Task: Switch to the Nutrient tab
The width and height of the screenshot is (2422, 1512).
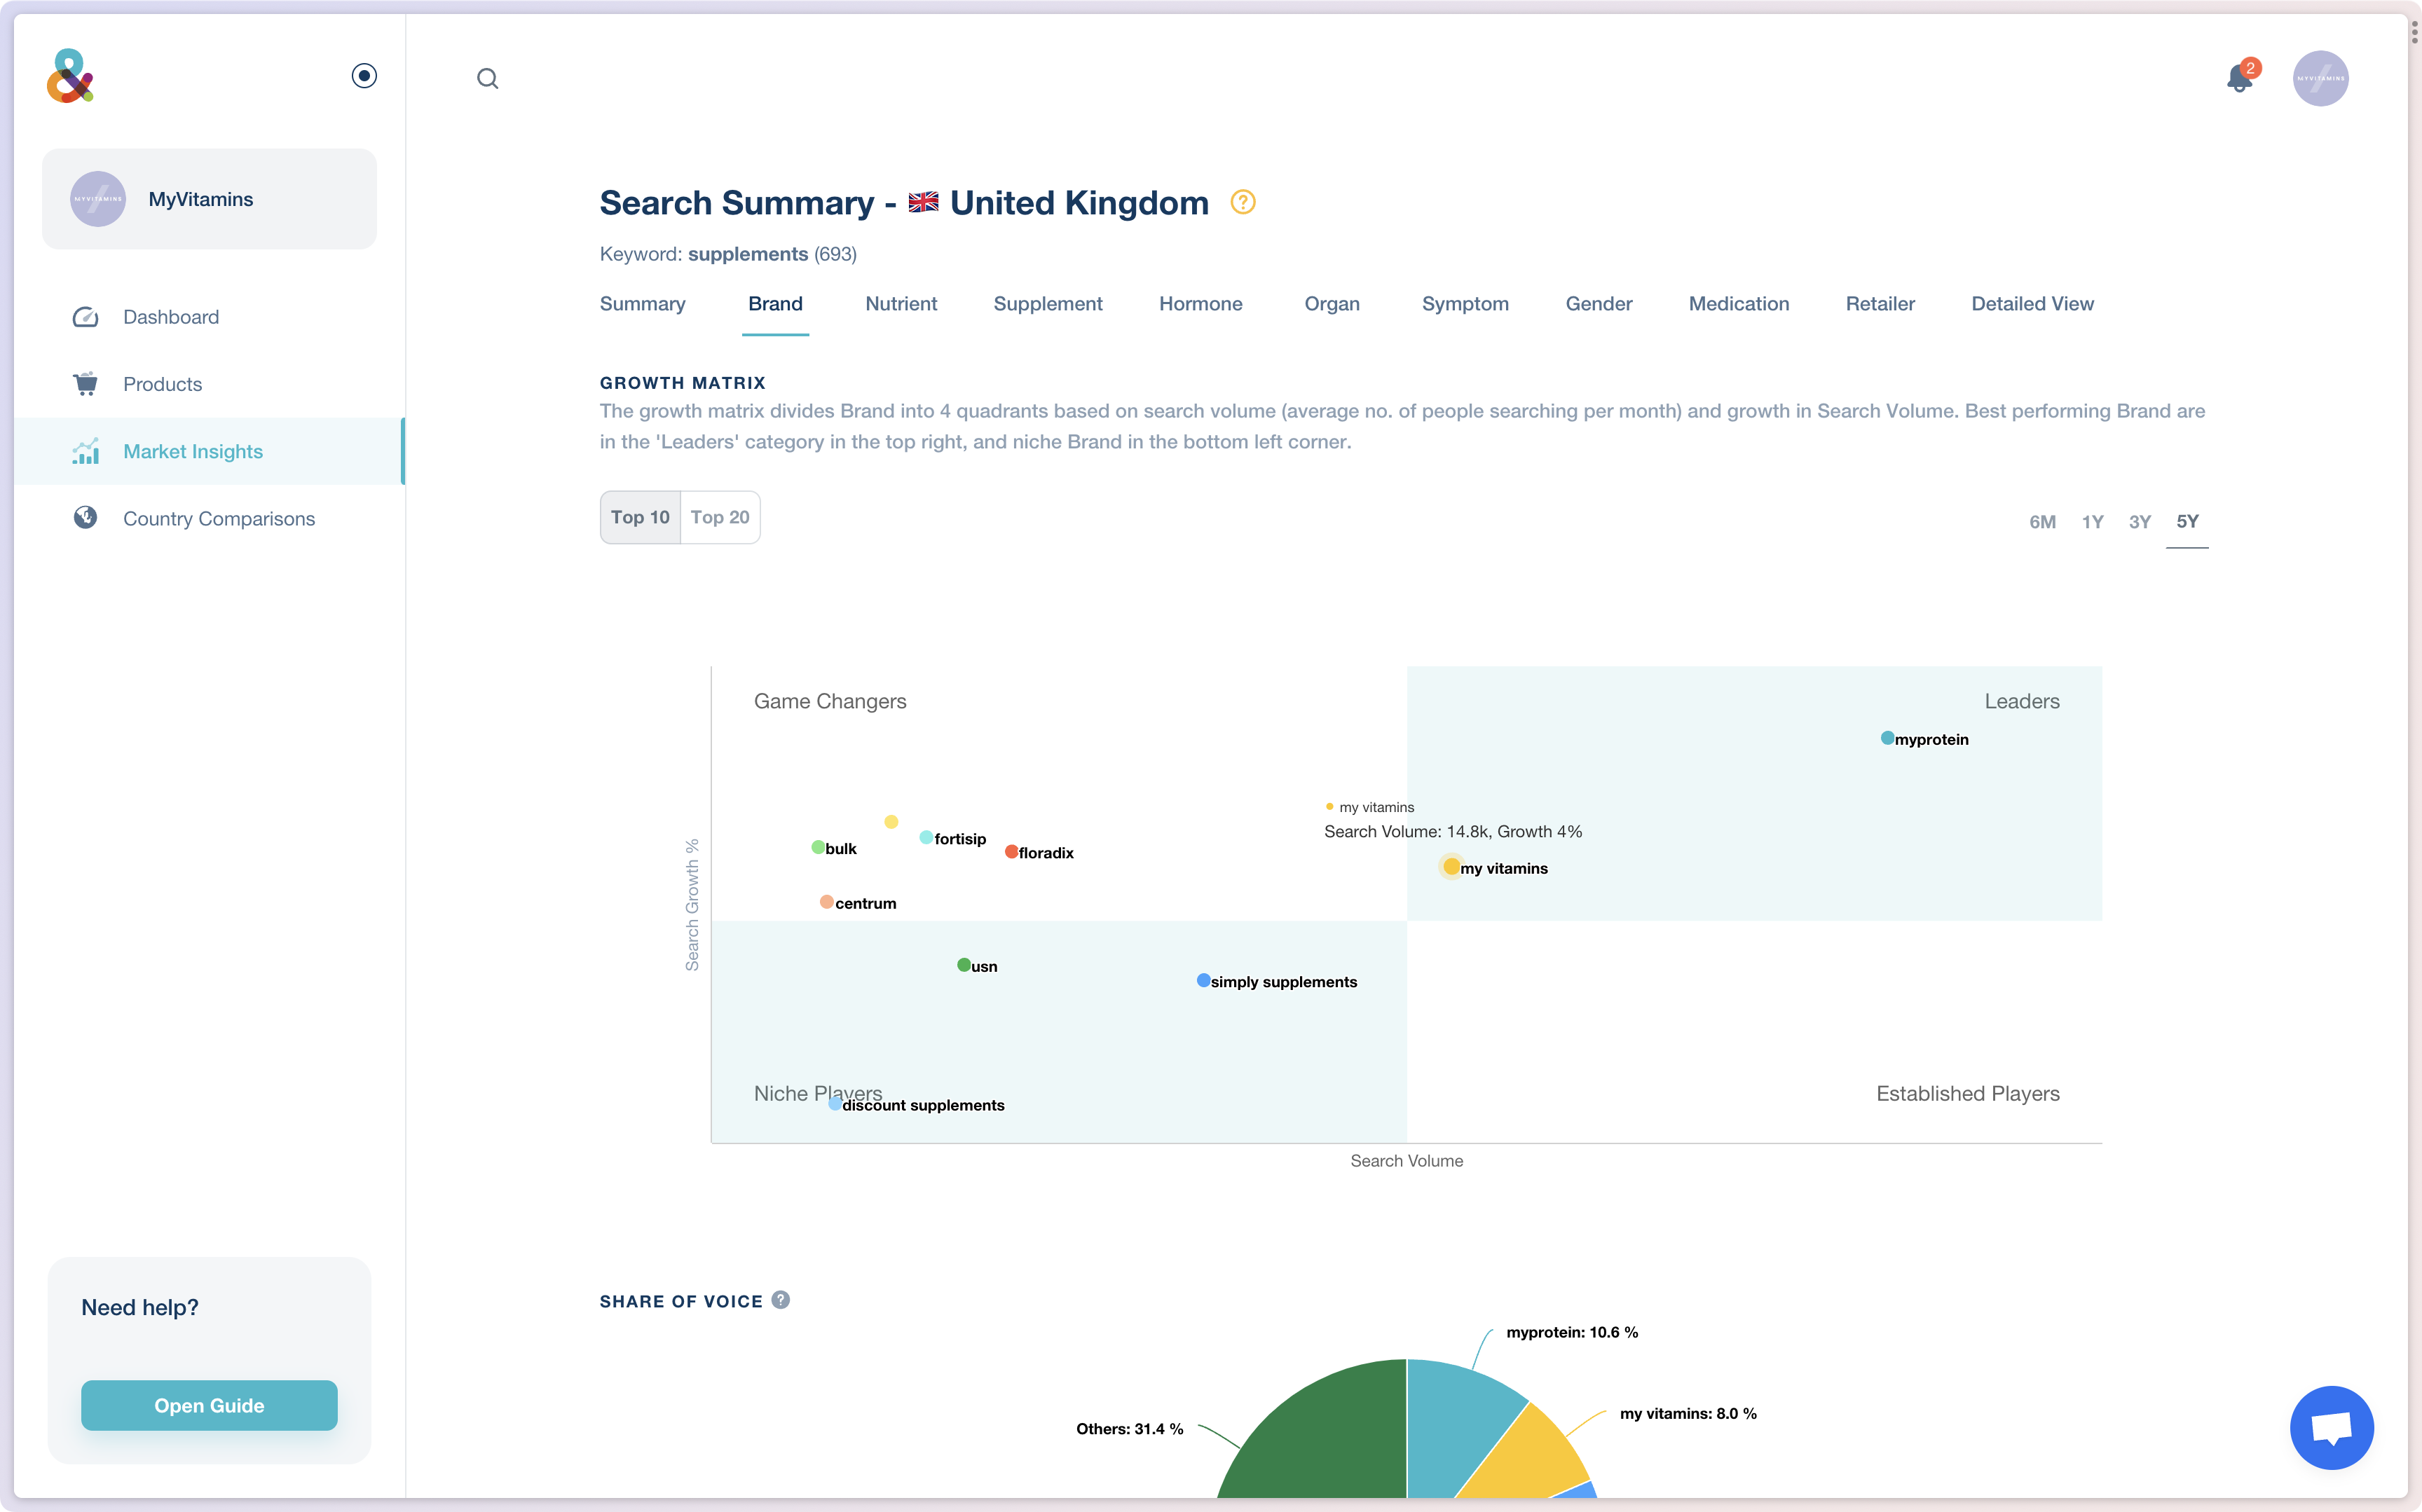Action: 900,304
